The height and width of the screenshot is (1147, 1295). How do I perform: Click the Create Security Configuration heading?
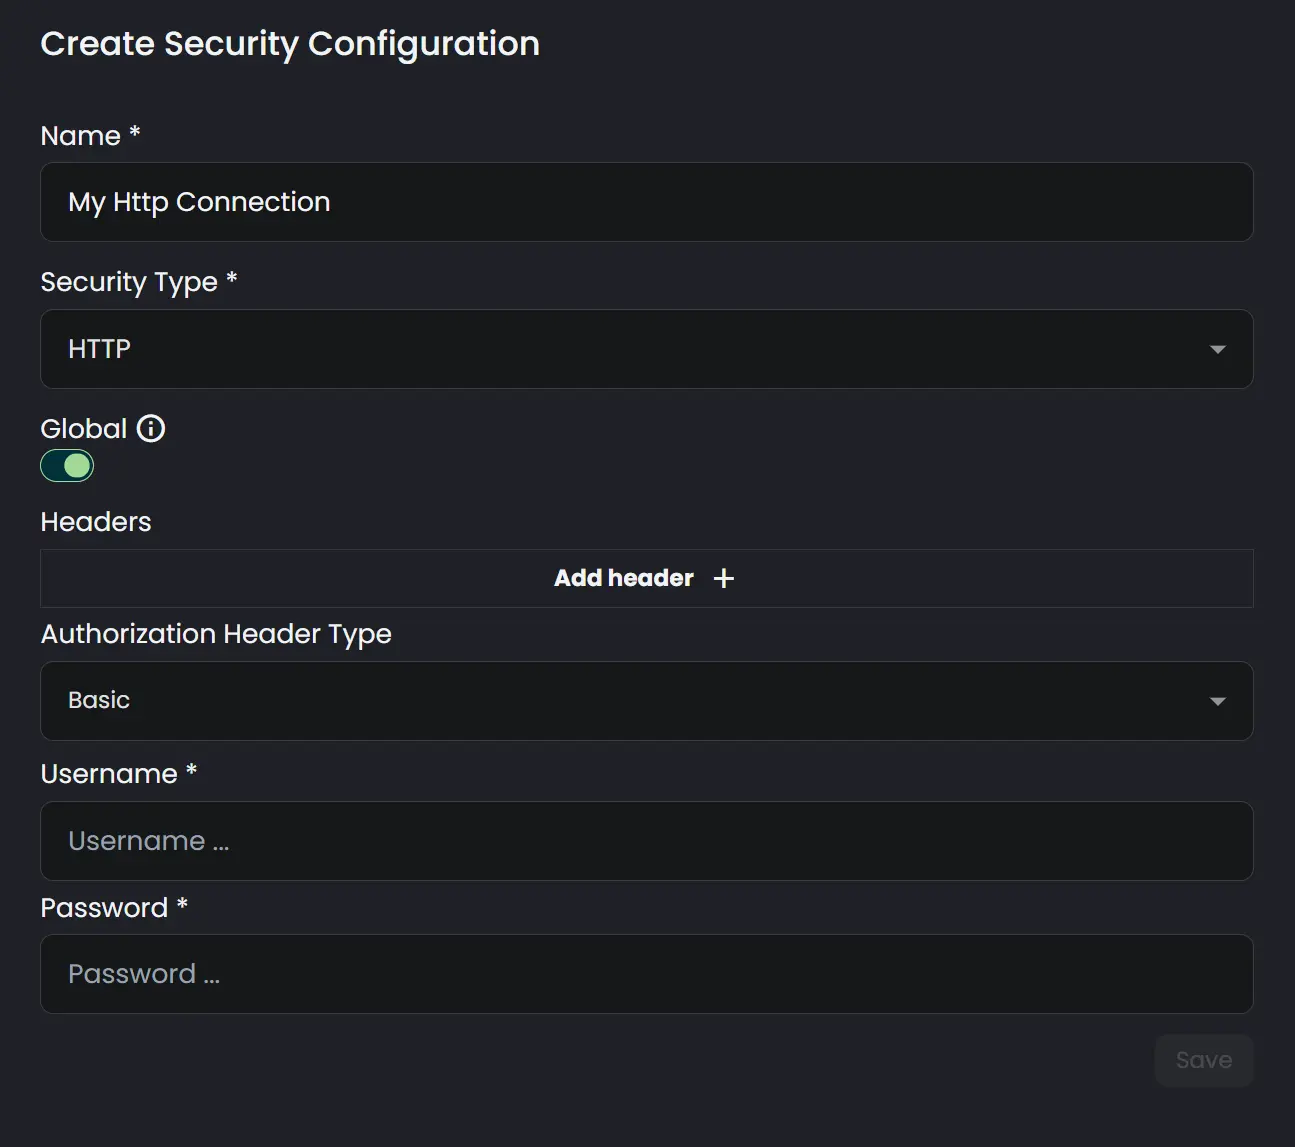[290, 44]
